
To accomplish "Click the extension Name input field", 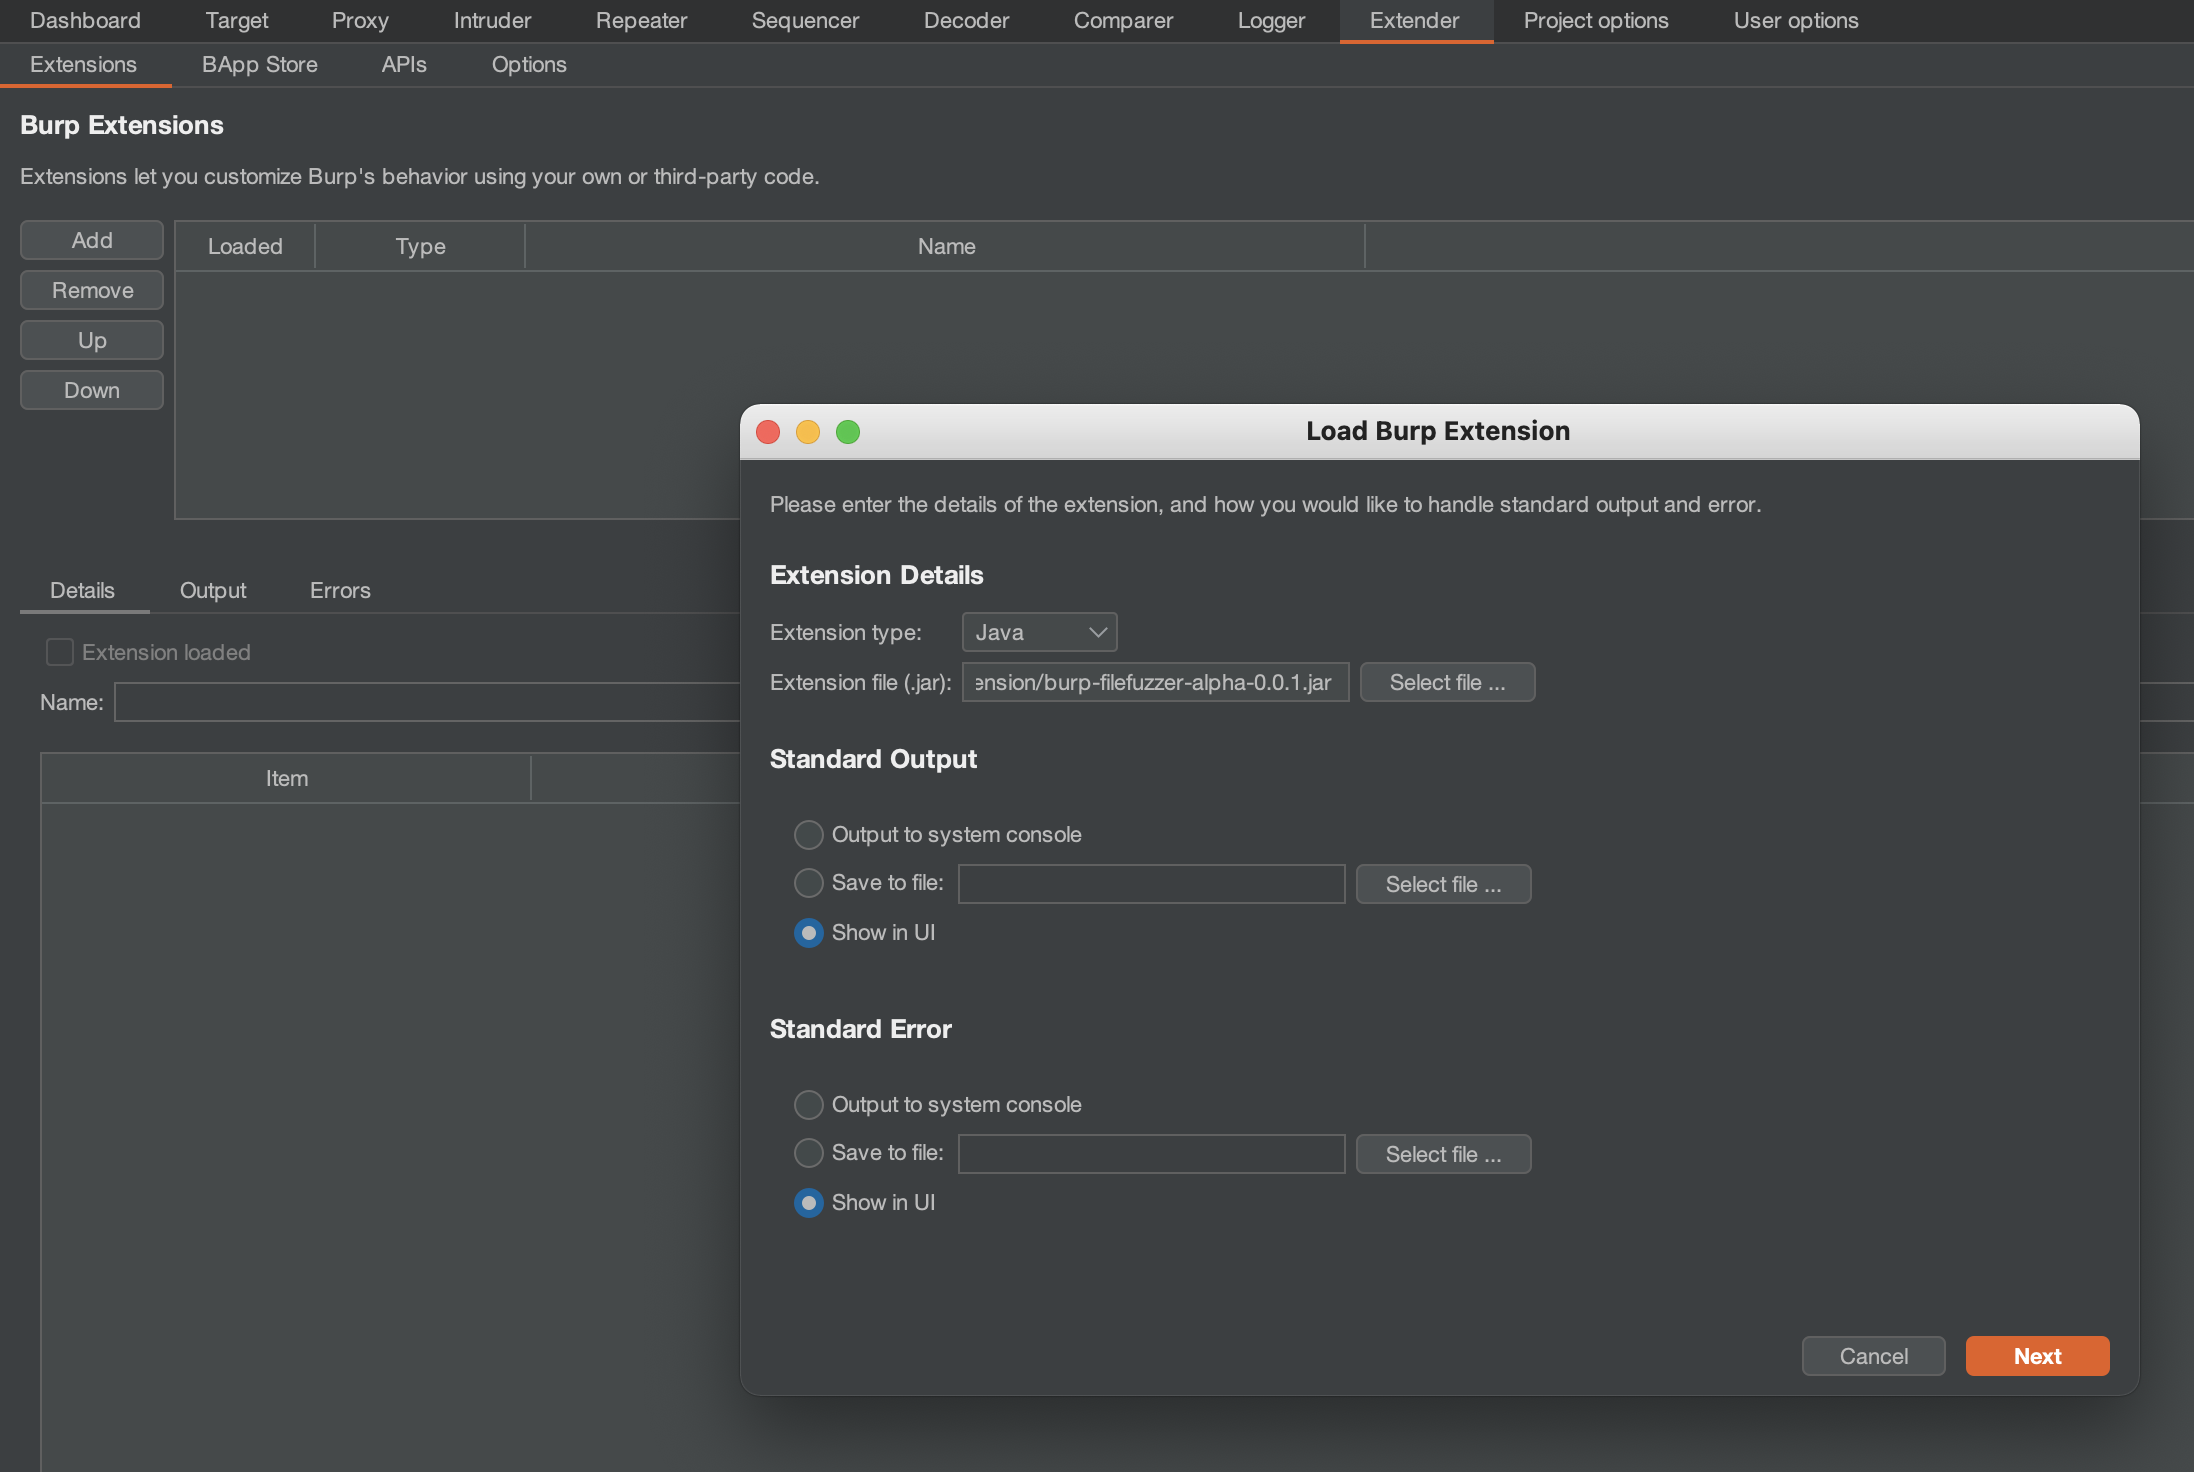I will (x=427, y=702).
